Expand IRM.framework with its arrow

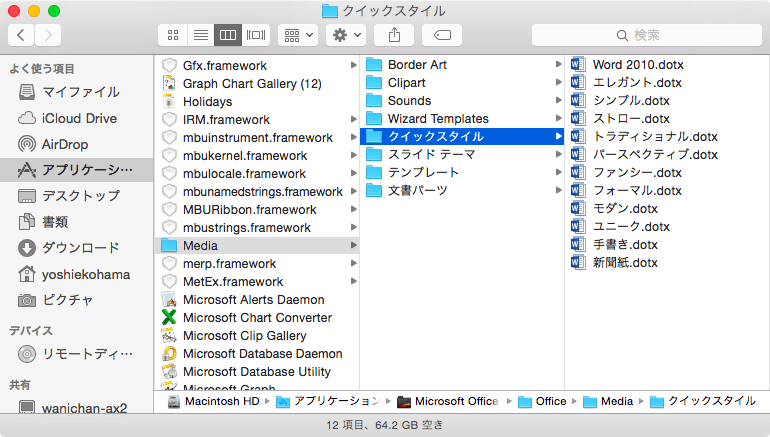pos(354,119)
